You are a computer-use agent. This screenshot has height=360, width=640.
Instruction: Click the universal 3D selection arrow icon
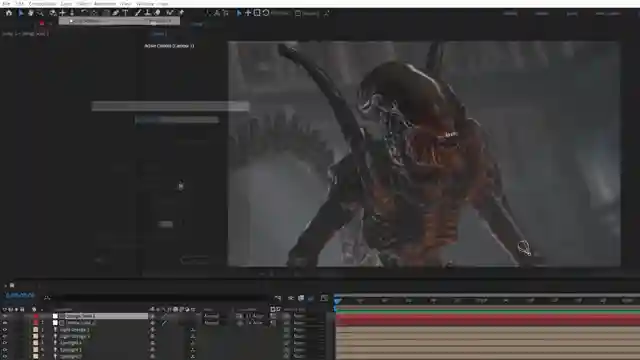pos(239,13)
